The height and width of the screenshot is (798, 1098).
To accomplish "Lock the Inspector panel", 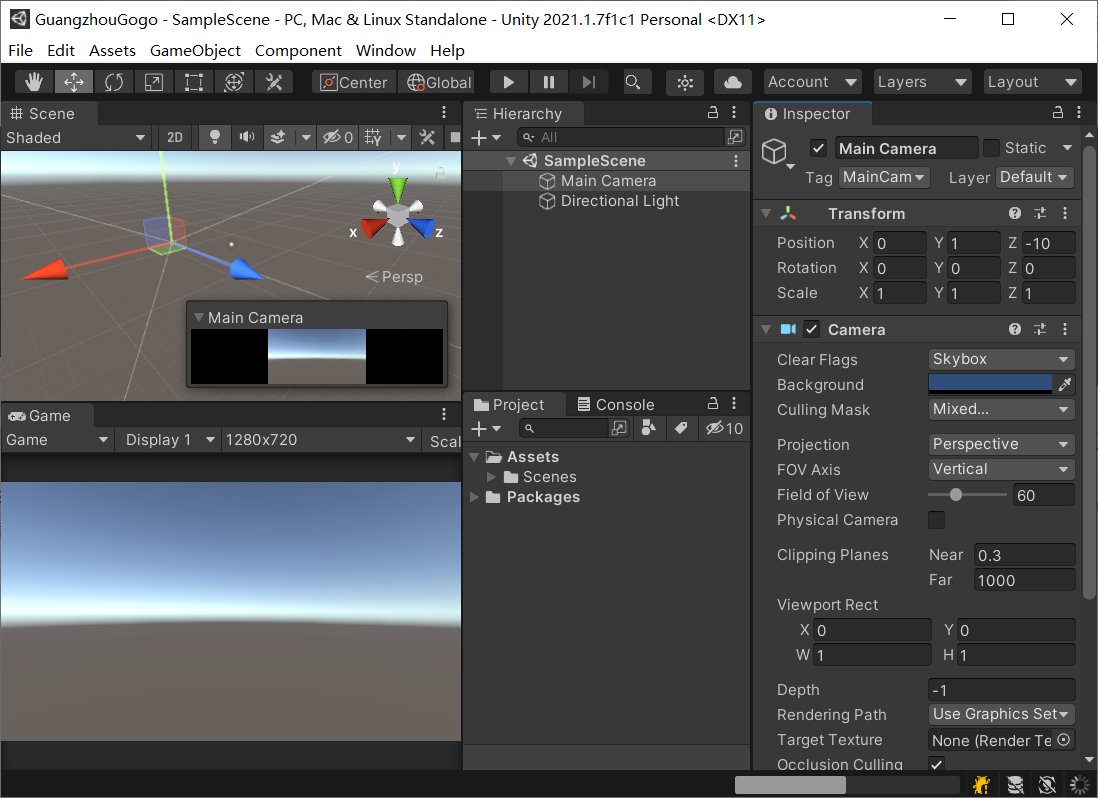I will coord(1058,112).
